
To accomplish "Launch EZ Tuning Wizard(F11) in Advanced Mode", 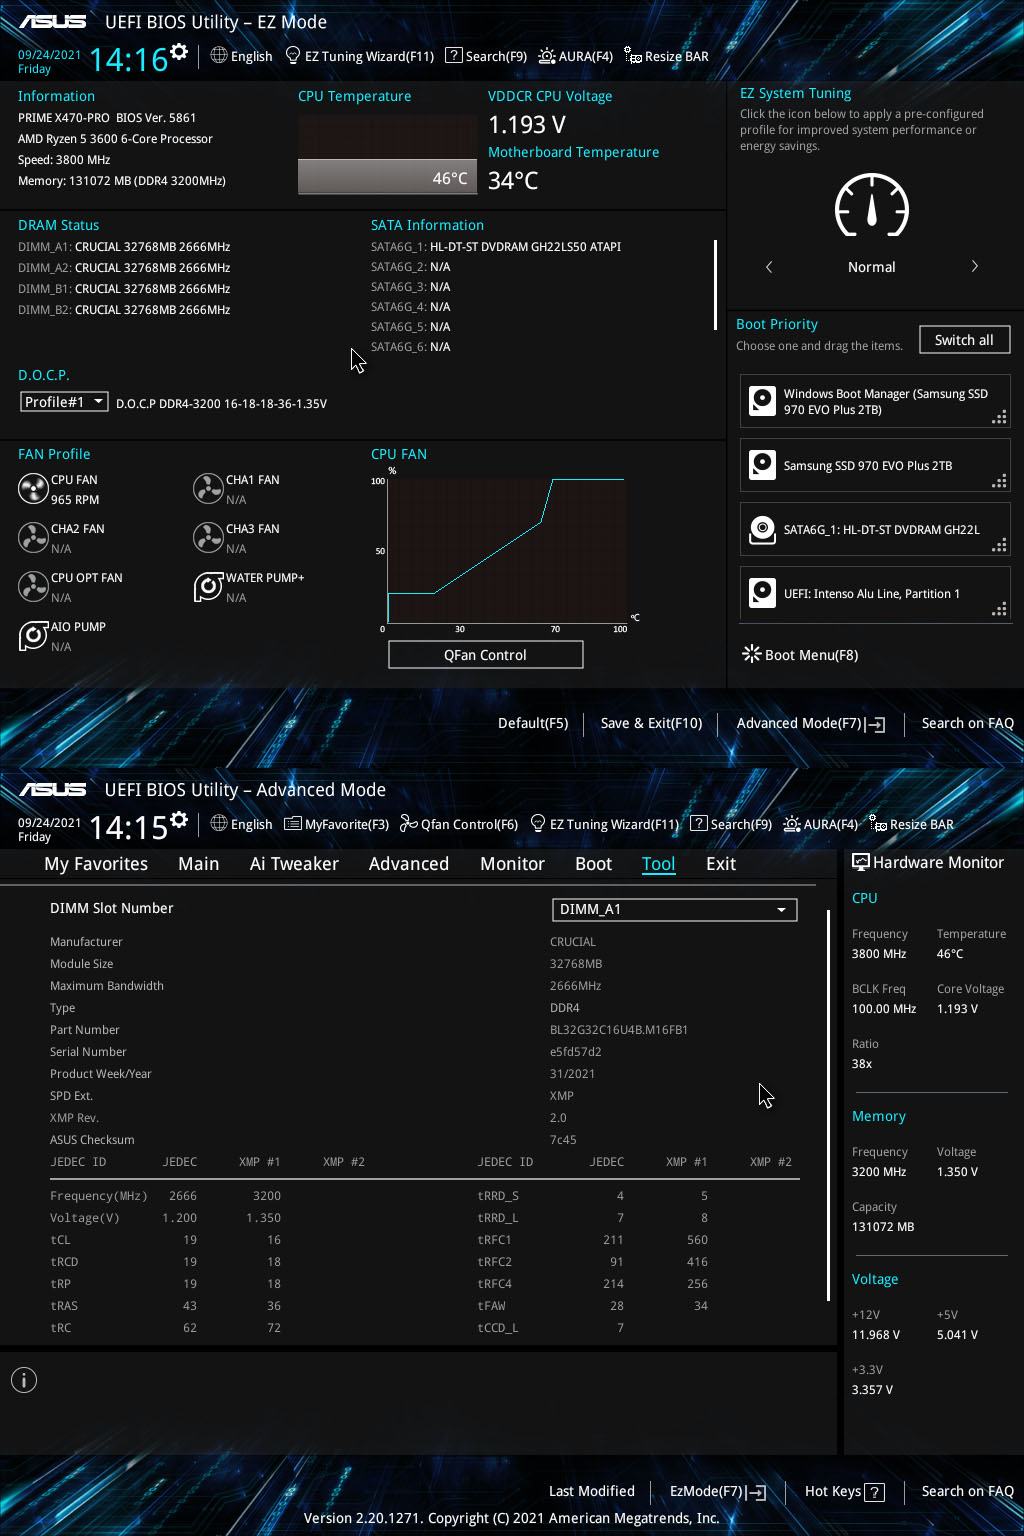I will (604, 824).
